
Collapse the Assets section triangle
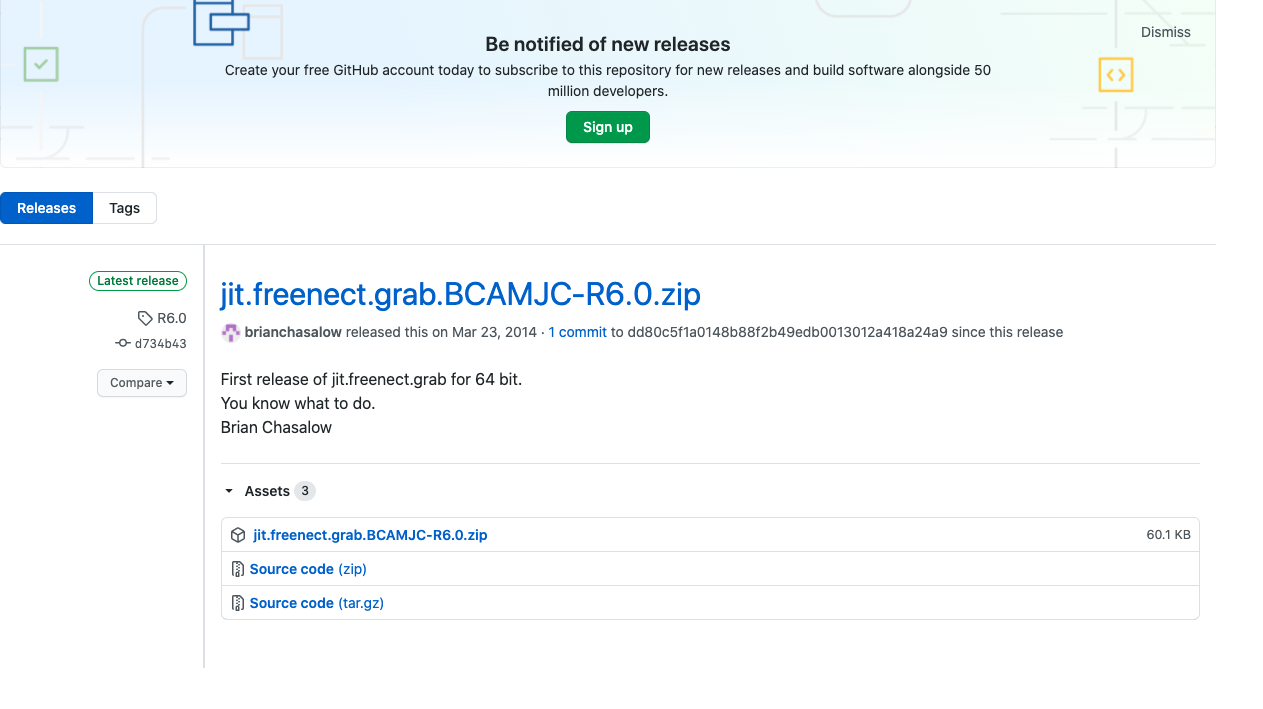229,491
